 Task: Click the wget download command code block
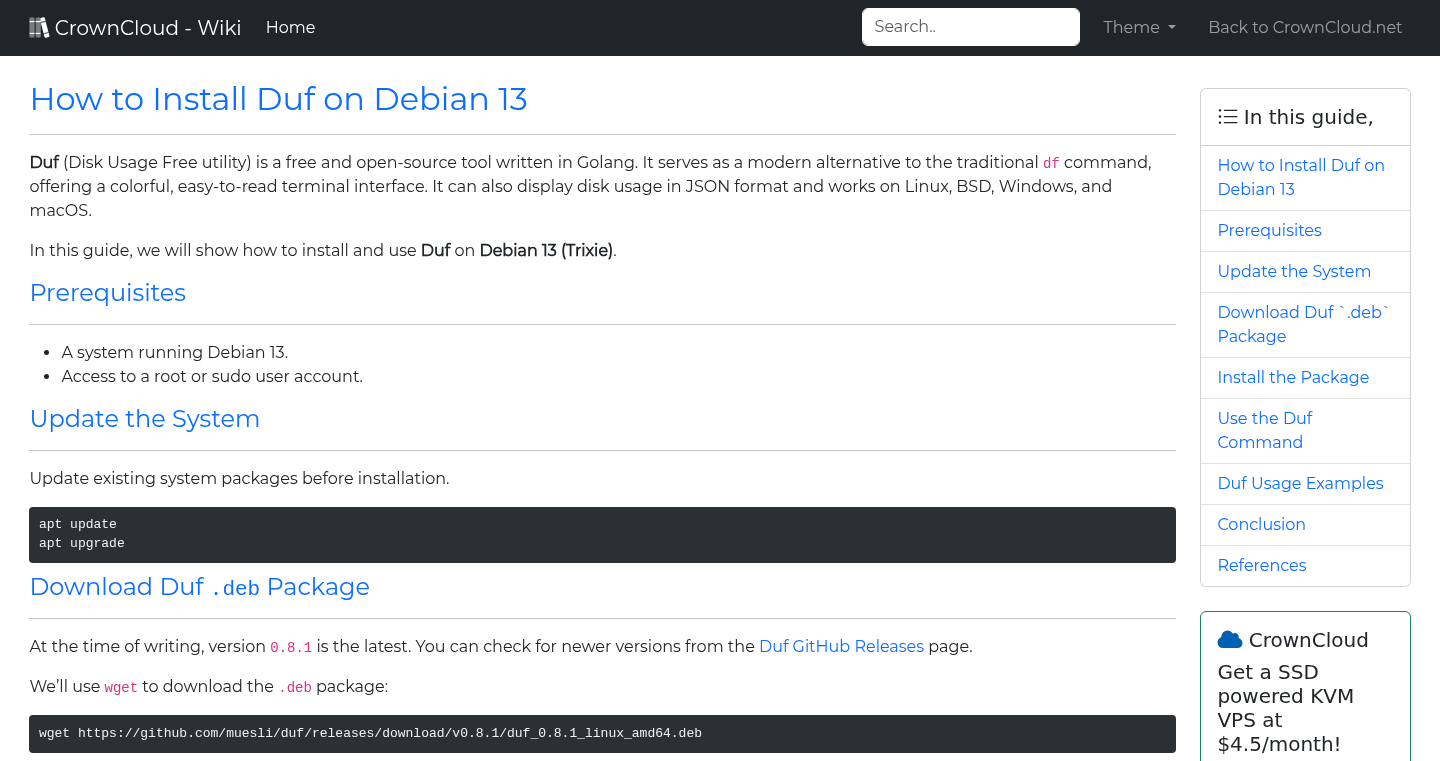pyautogui.click(x=600, y=733)
